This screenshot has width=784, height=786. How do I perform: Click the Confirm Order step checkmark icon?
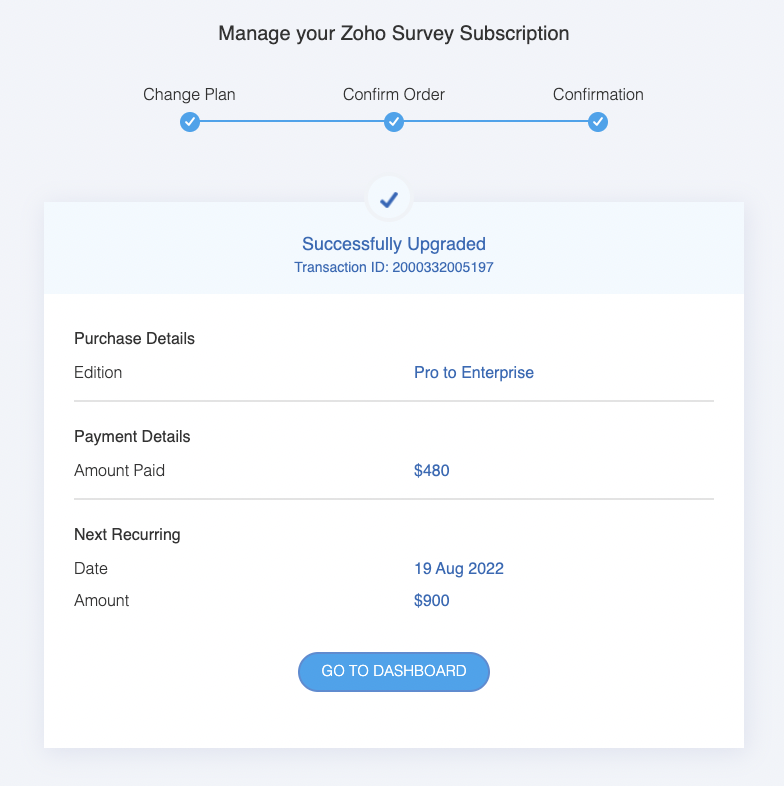click(394, 122)
